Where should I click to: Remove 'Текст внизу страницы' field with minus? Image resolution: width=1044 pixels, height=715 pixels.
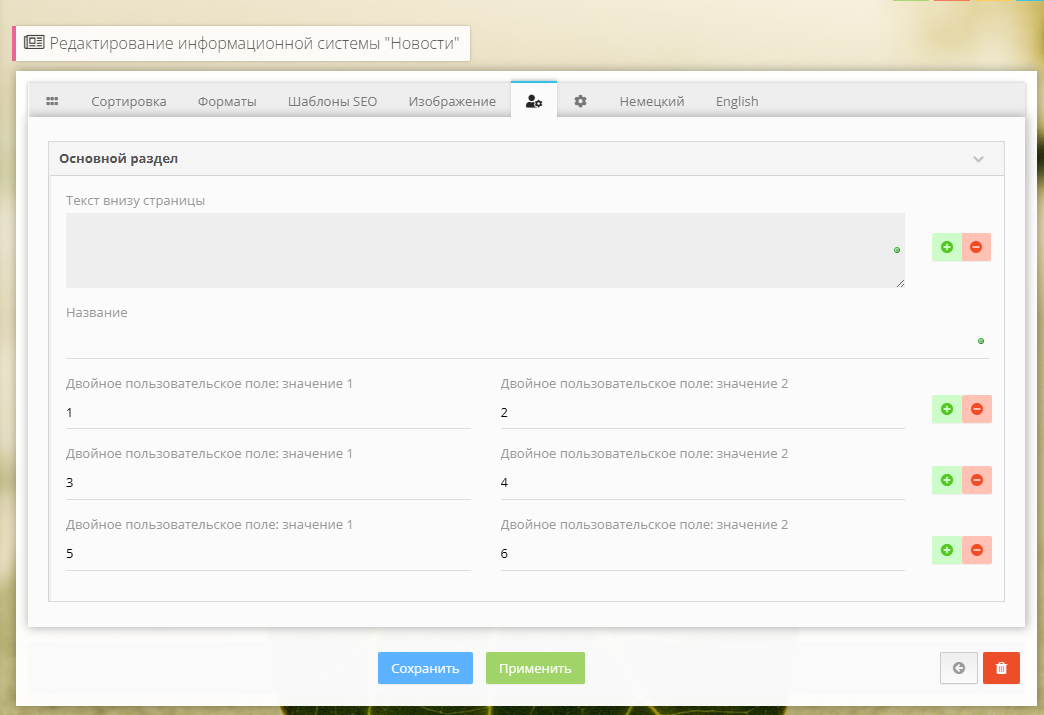976,247
